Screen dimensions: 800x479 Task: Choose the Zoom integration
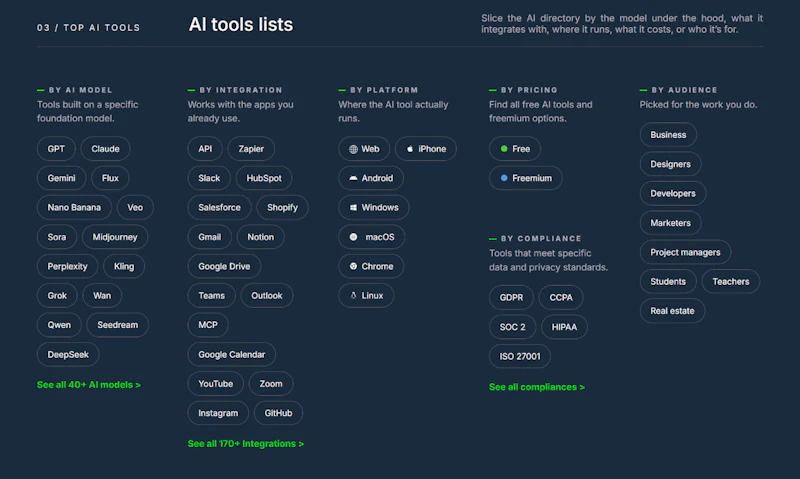coord(271,384)
